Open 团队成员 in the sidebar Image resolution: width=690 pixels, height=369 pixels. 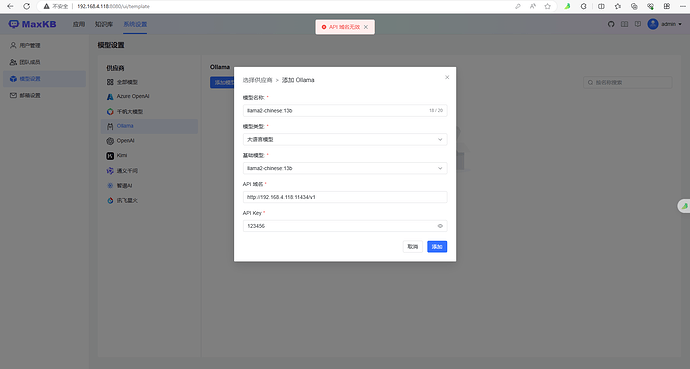point(44,62)
